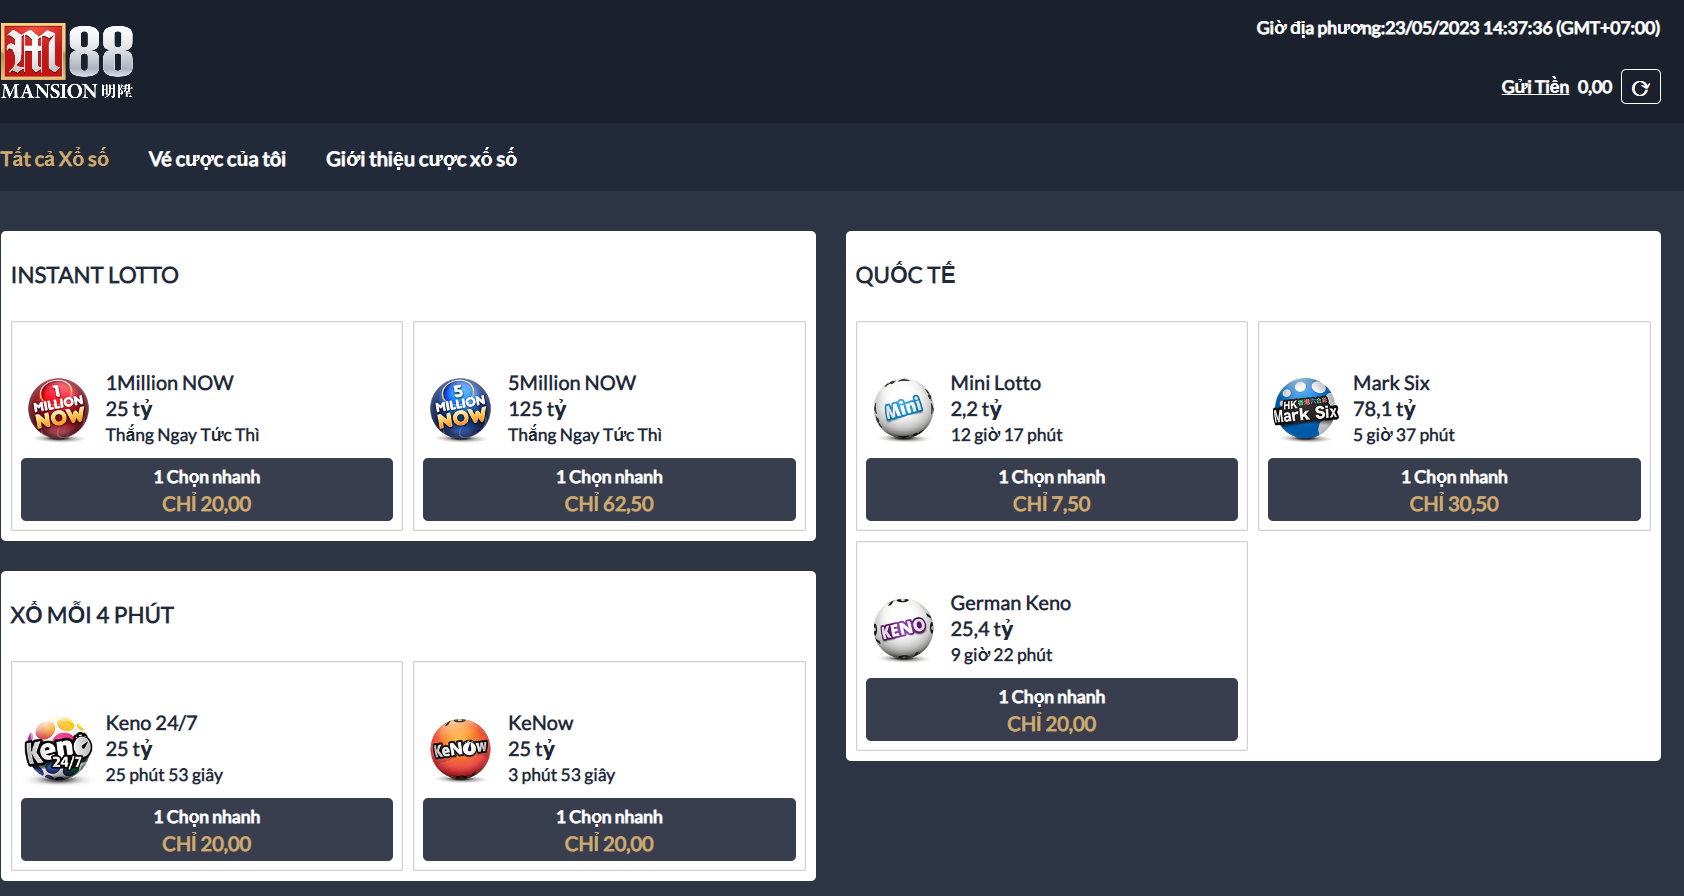1684x896 pixels.
Task: Quick pick KeNow for 20,00
Action: [609, 830]
